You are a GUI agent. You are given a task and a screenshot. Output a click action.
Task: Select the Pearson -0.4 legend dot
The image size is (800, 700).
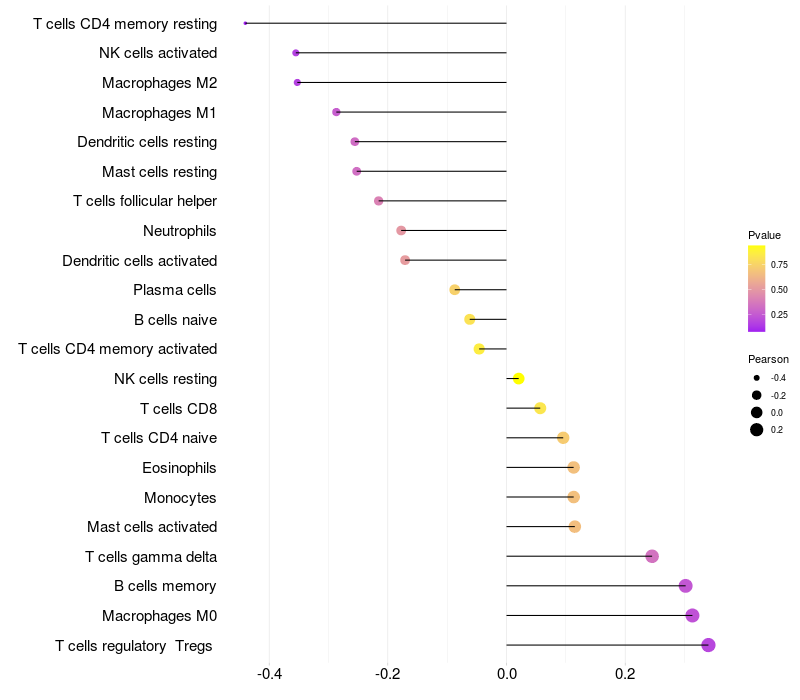(757, 378)
